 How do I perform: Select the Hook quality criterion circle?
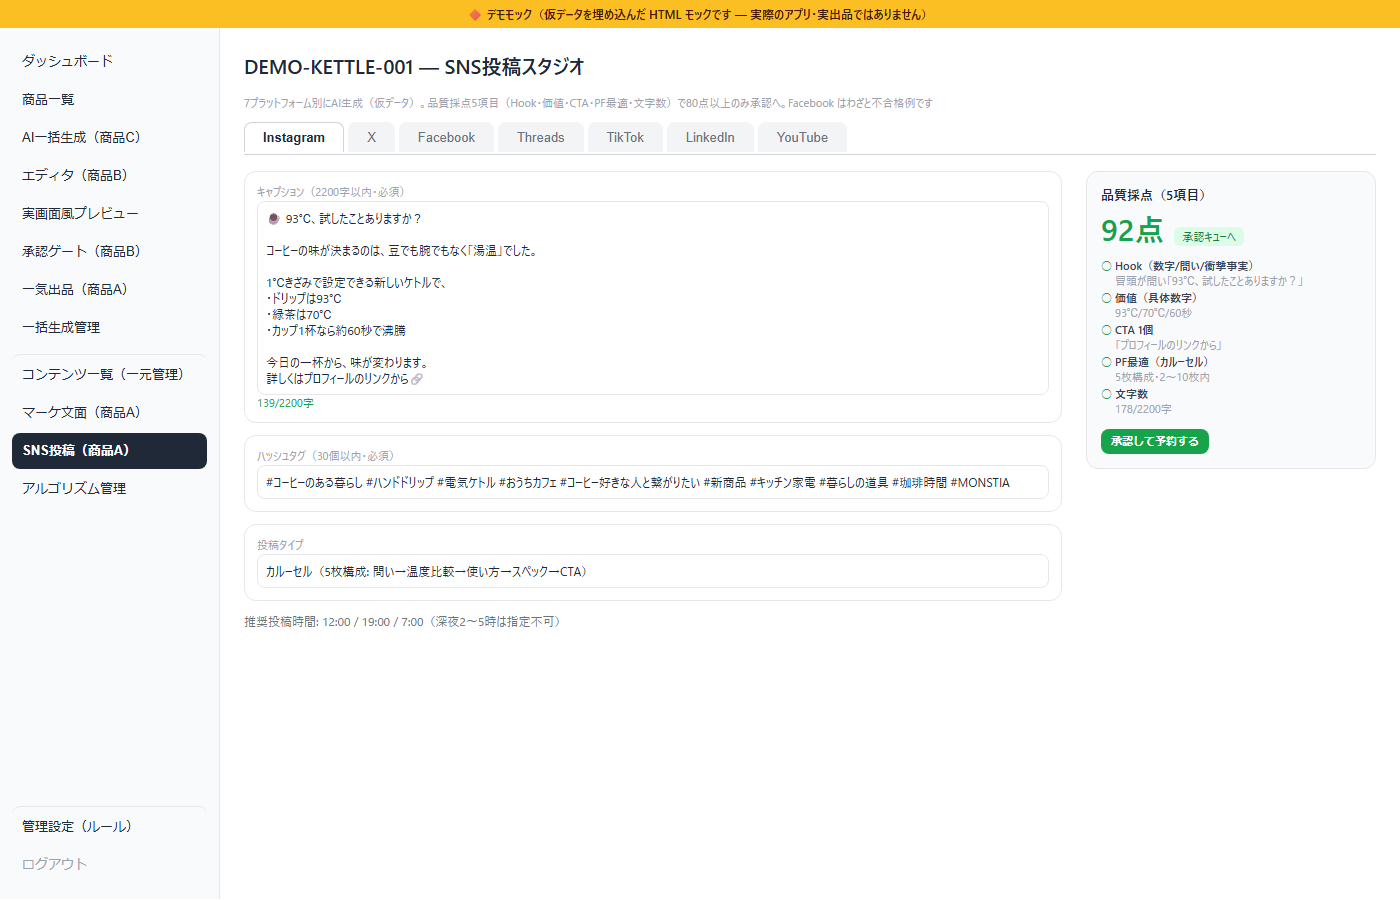[1106, 266]
